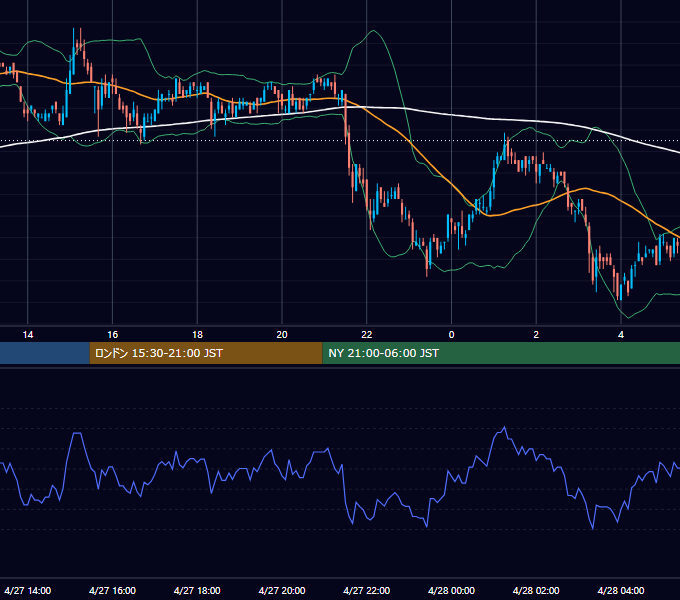
Task: Click the 4 hour label on price chart axis
Action: [x=621, y=335]
